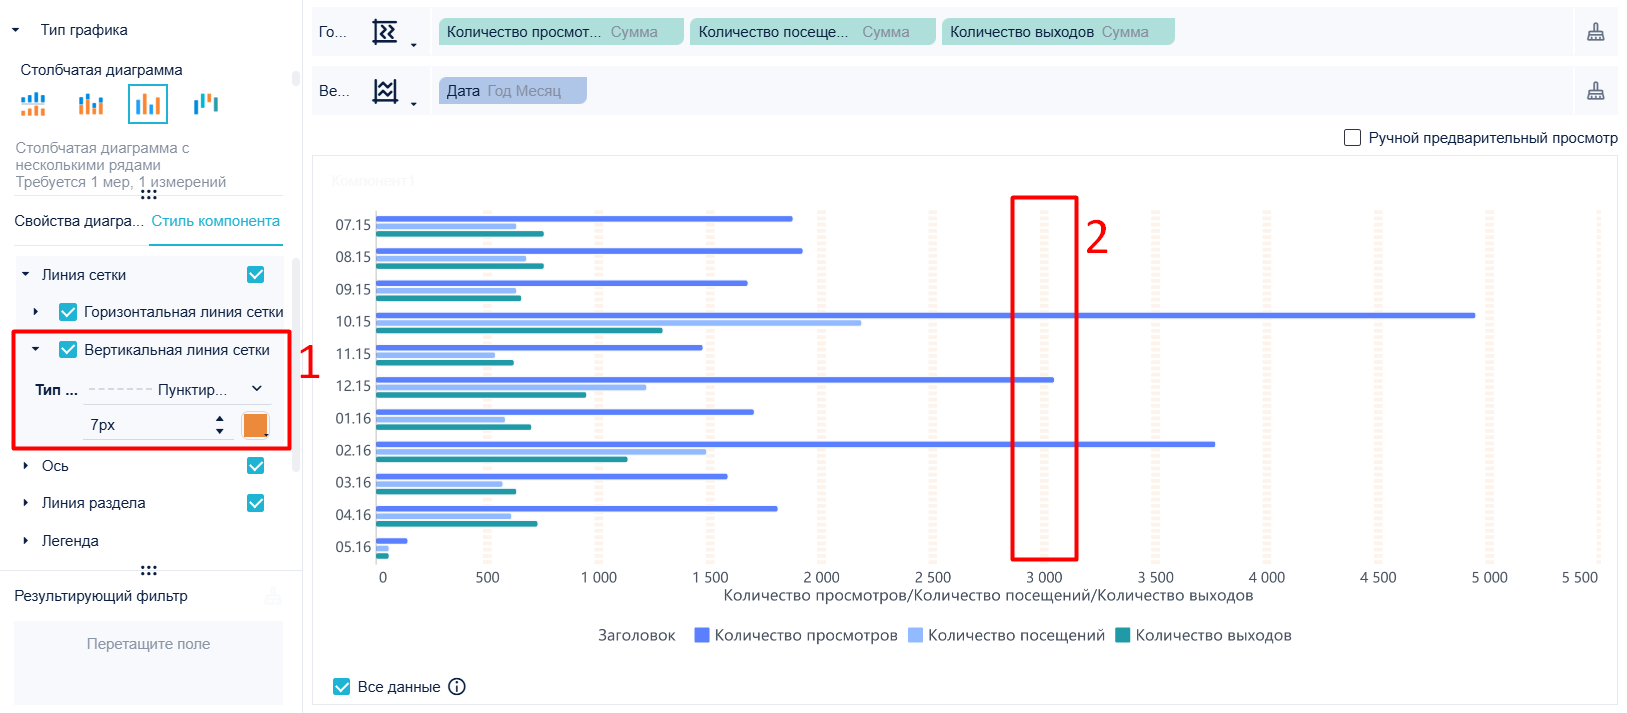Switch to Стиль компонента tab
Image resolution: width=1627 pixels, height=713 pixels.
[216, 221]
